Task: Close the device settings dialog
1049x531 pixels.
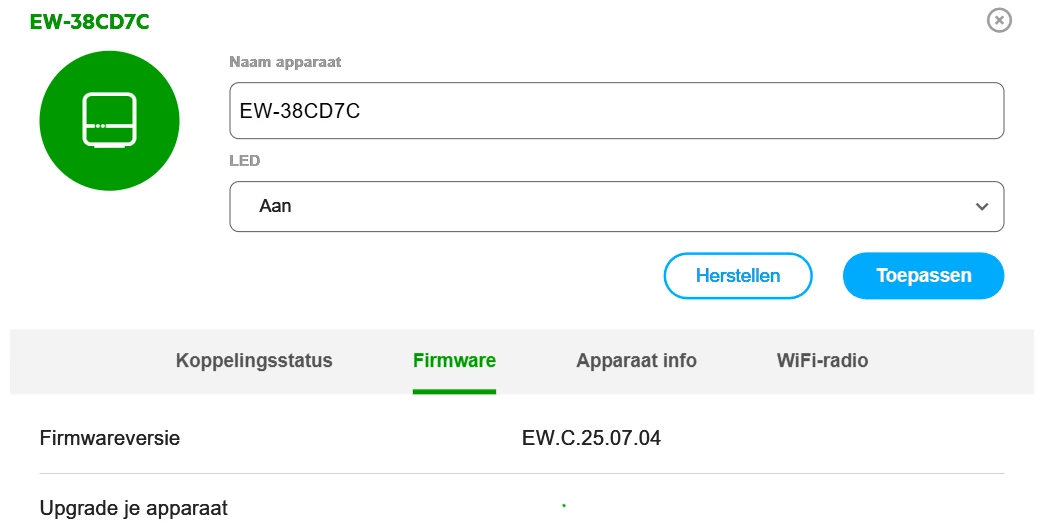Action: pos(999,20)
